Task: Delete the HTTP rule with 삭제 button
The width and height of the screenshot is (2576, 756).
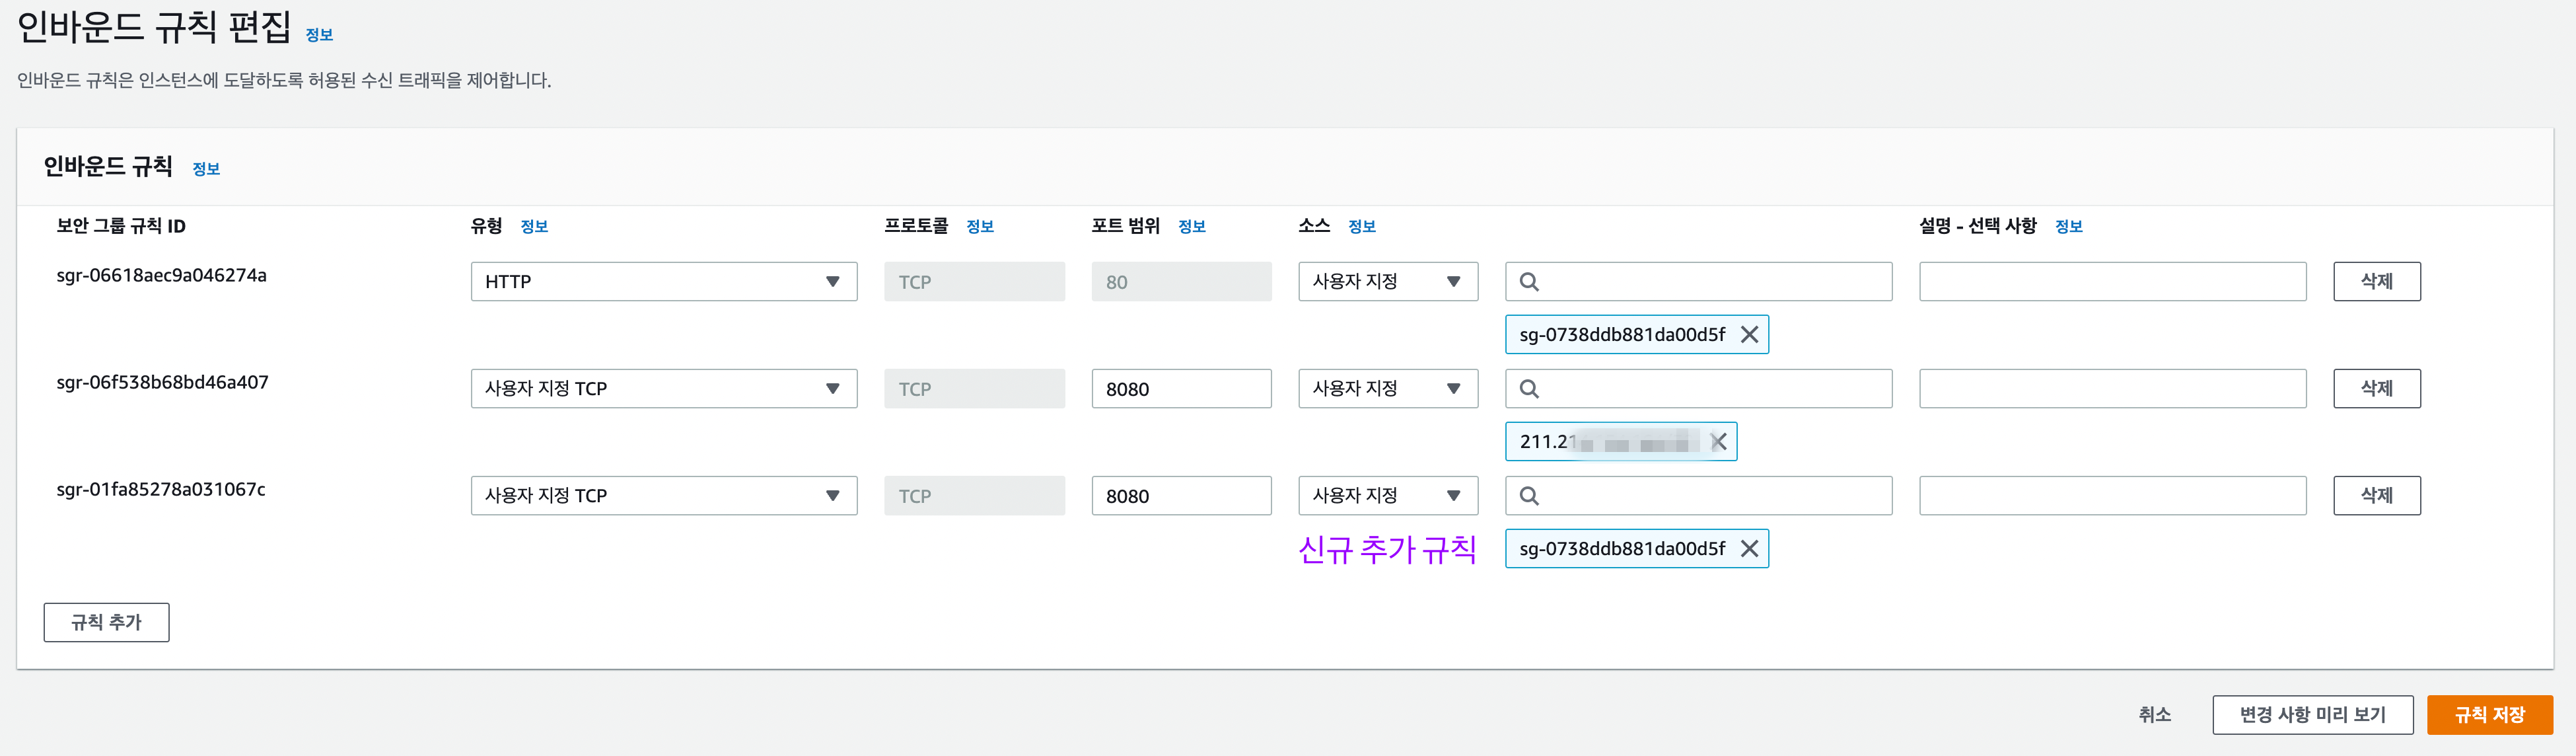Action: tap(2376, 282)
